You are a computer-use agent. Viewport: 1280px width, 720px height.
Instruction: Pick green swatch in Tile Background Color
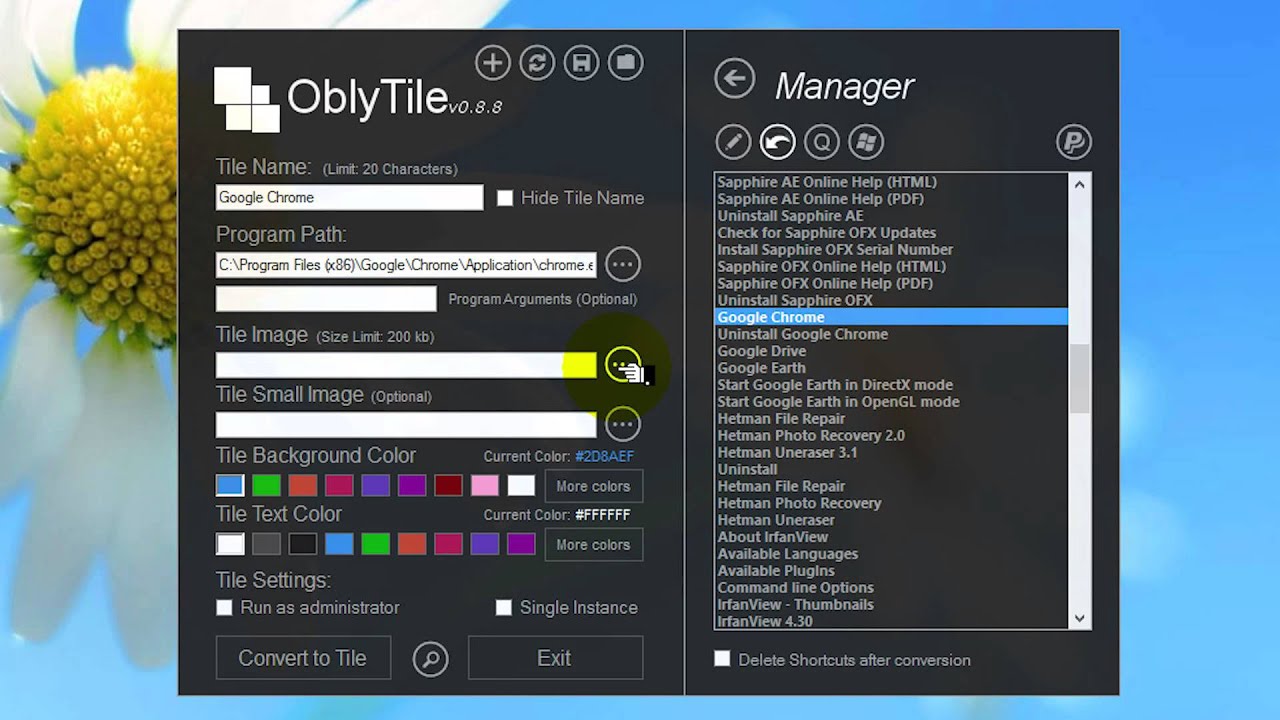(x=266, y=486)
